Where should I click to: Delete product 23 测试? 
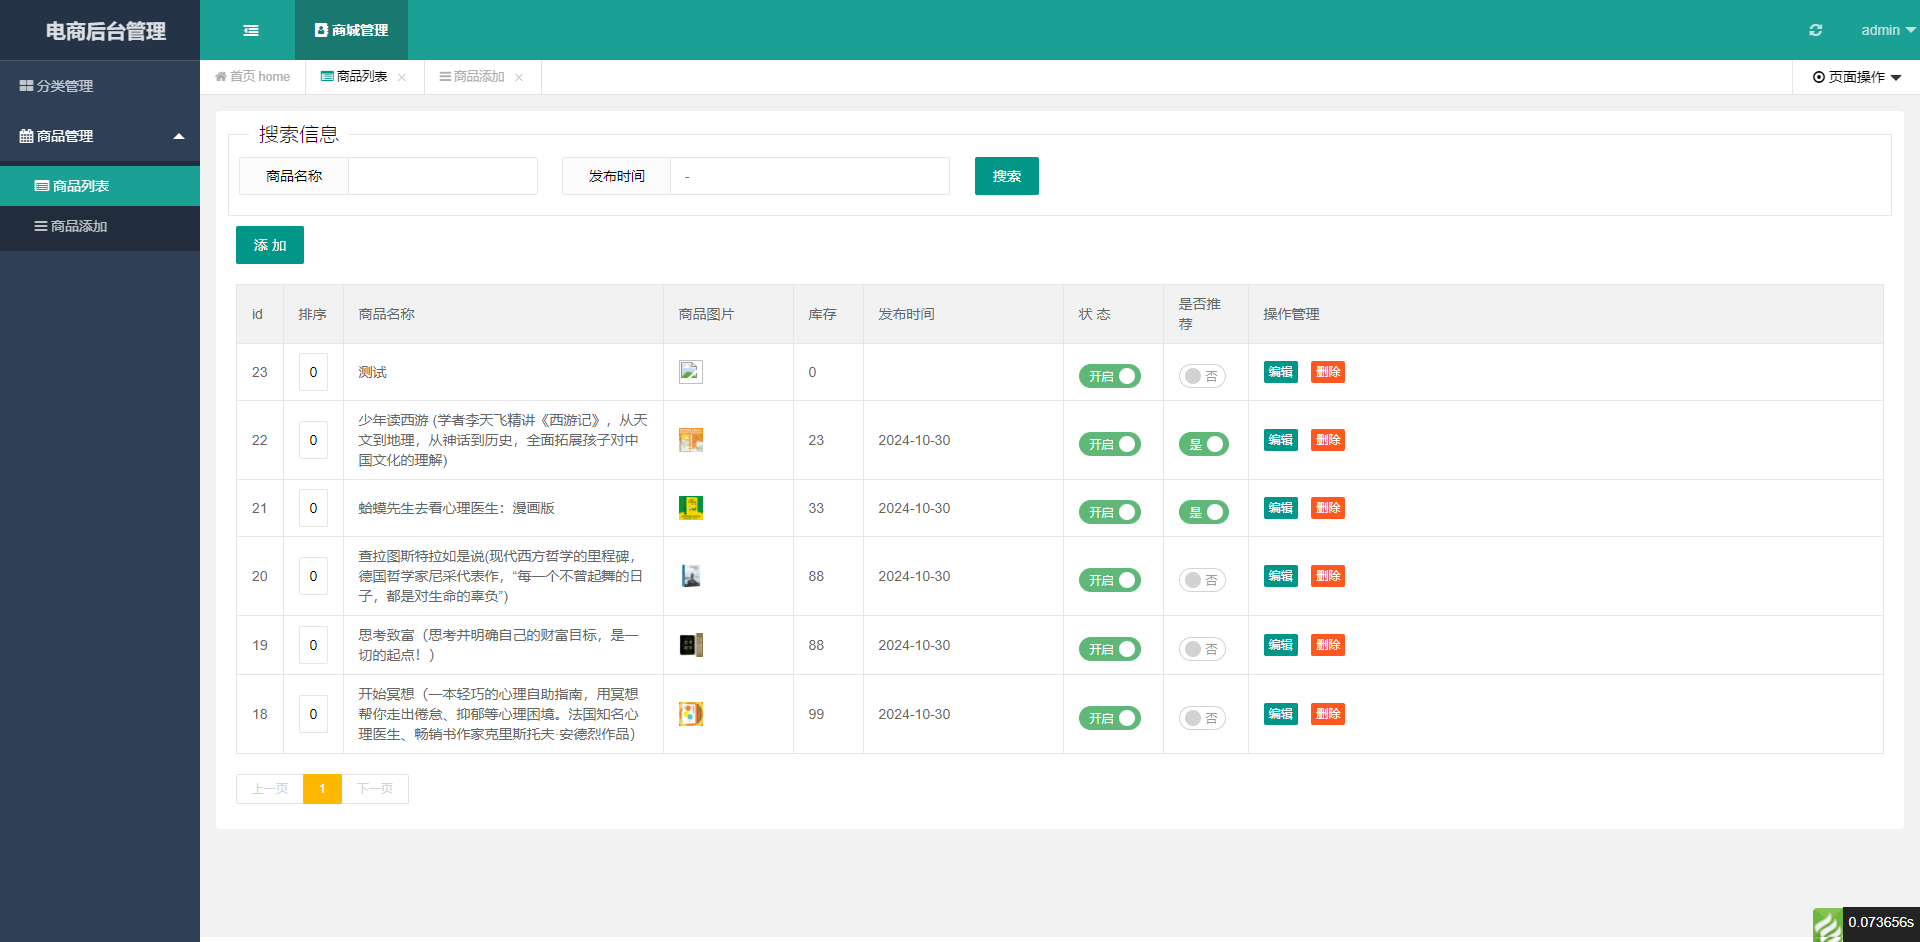click(1328, 372)
